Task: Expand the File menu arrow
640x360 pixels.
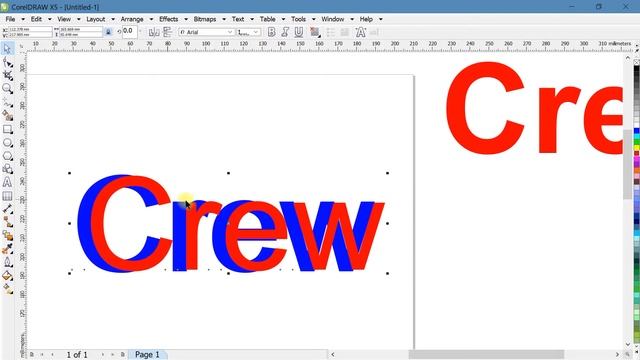Action: point(23,19)
